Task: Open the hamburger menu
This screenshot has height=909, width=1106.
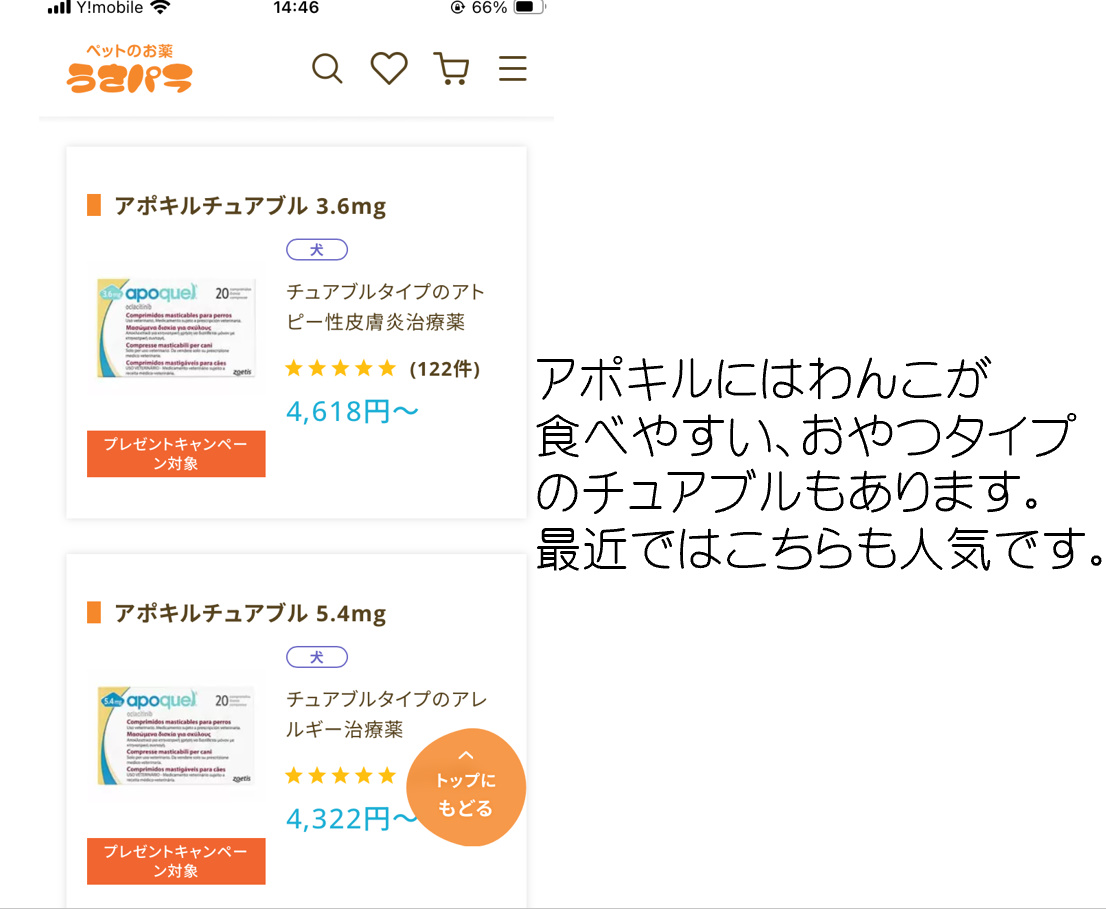Action: tap(513, 68)
